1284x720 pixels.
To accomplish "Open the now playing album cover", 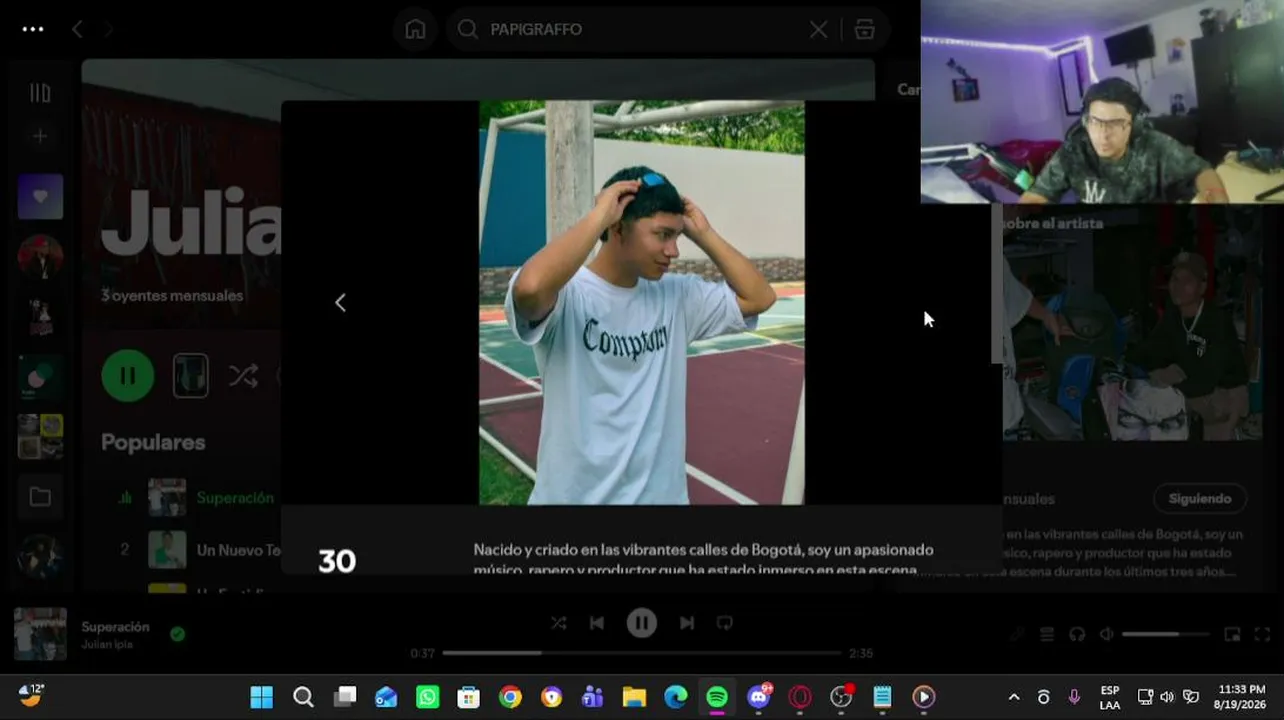I will (40, 634).
